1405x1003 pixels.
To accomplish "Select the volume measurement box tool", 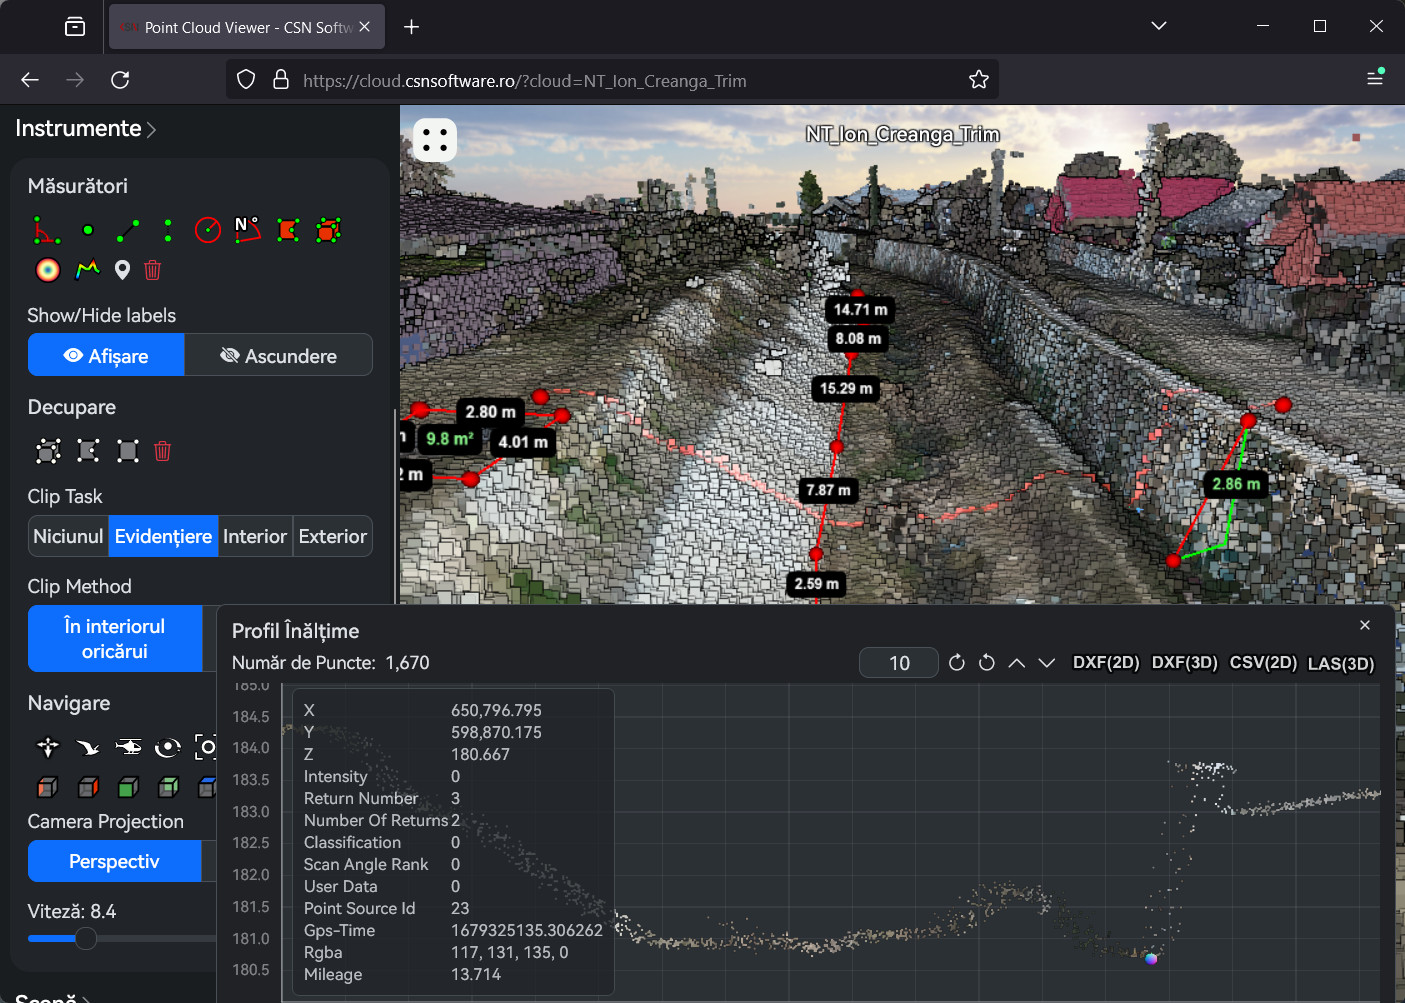I will pos(327,229).
